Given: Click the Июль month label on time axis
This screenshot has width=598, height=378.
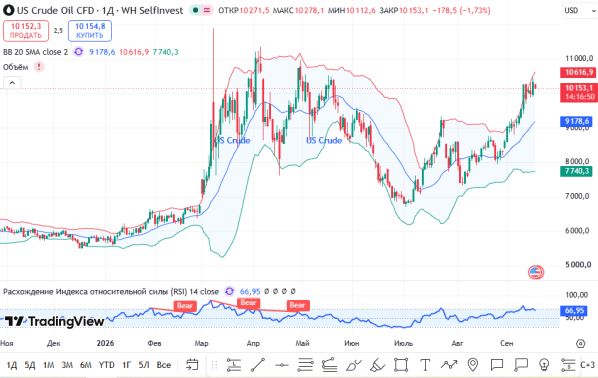Looking at the screenshot, I should [403, 343].
